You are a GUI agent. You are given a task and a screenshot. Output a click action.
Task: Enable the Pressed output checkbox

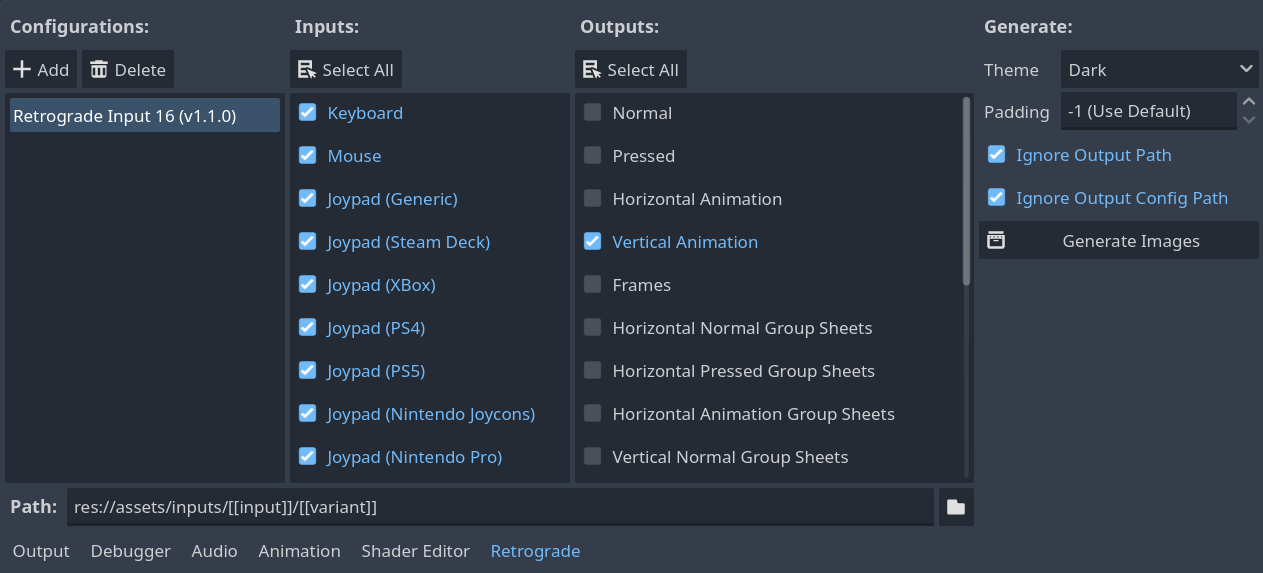click(593, 156)
